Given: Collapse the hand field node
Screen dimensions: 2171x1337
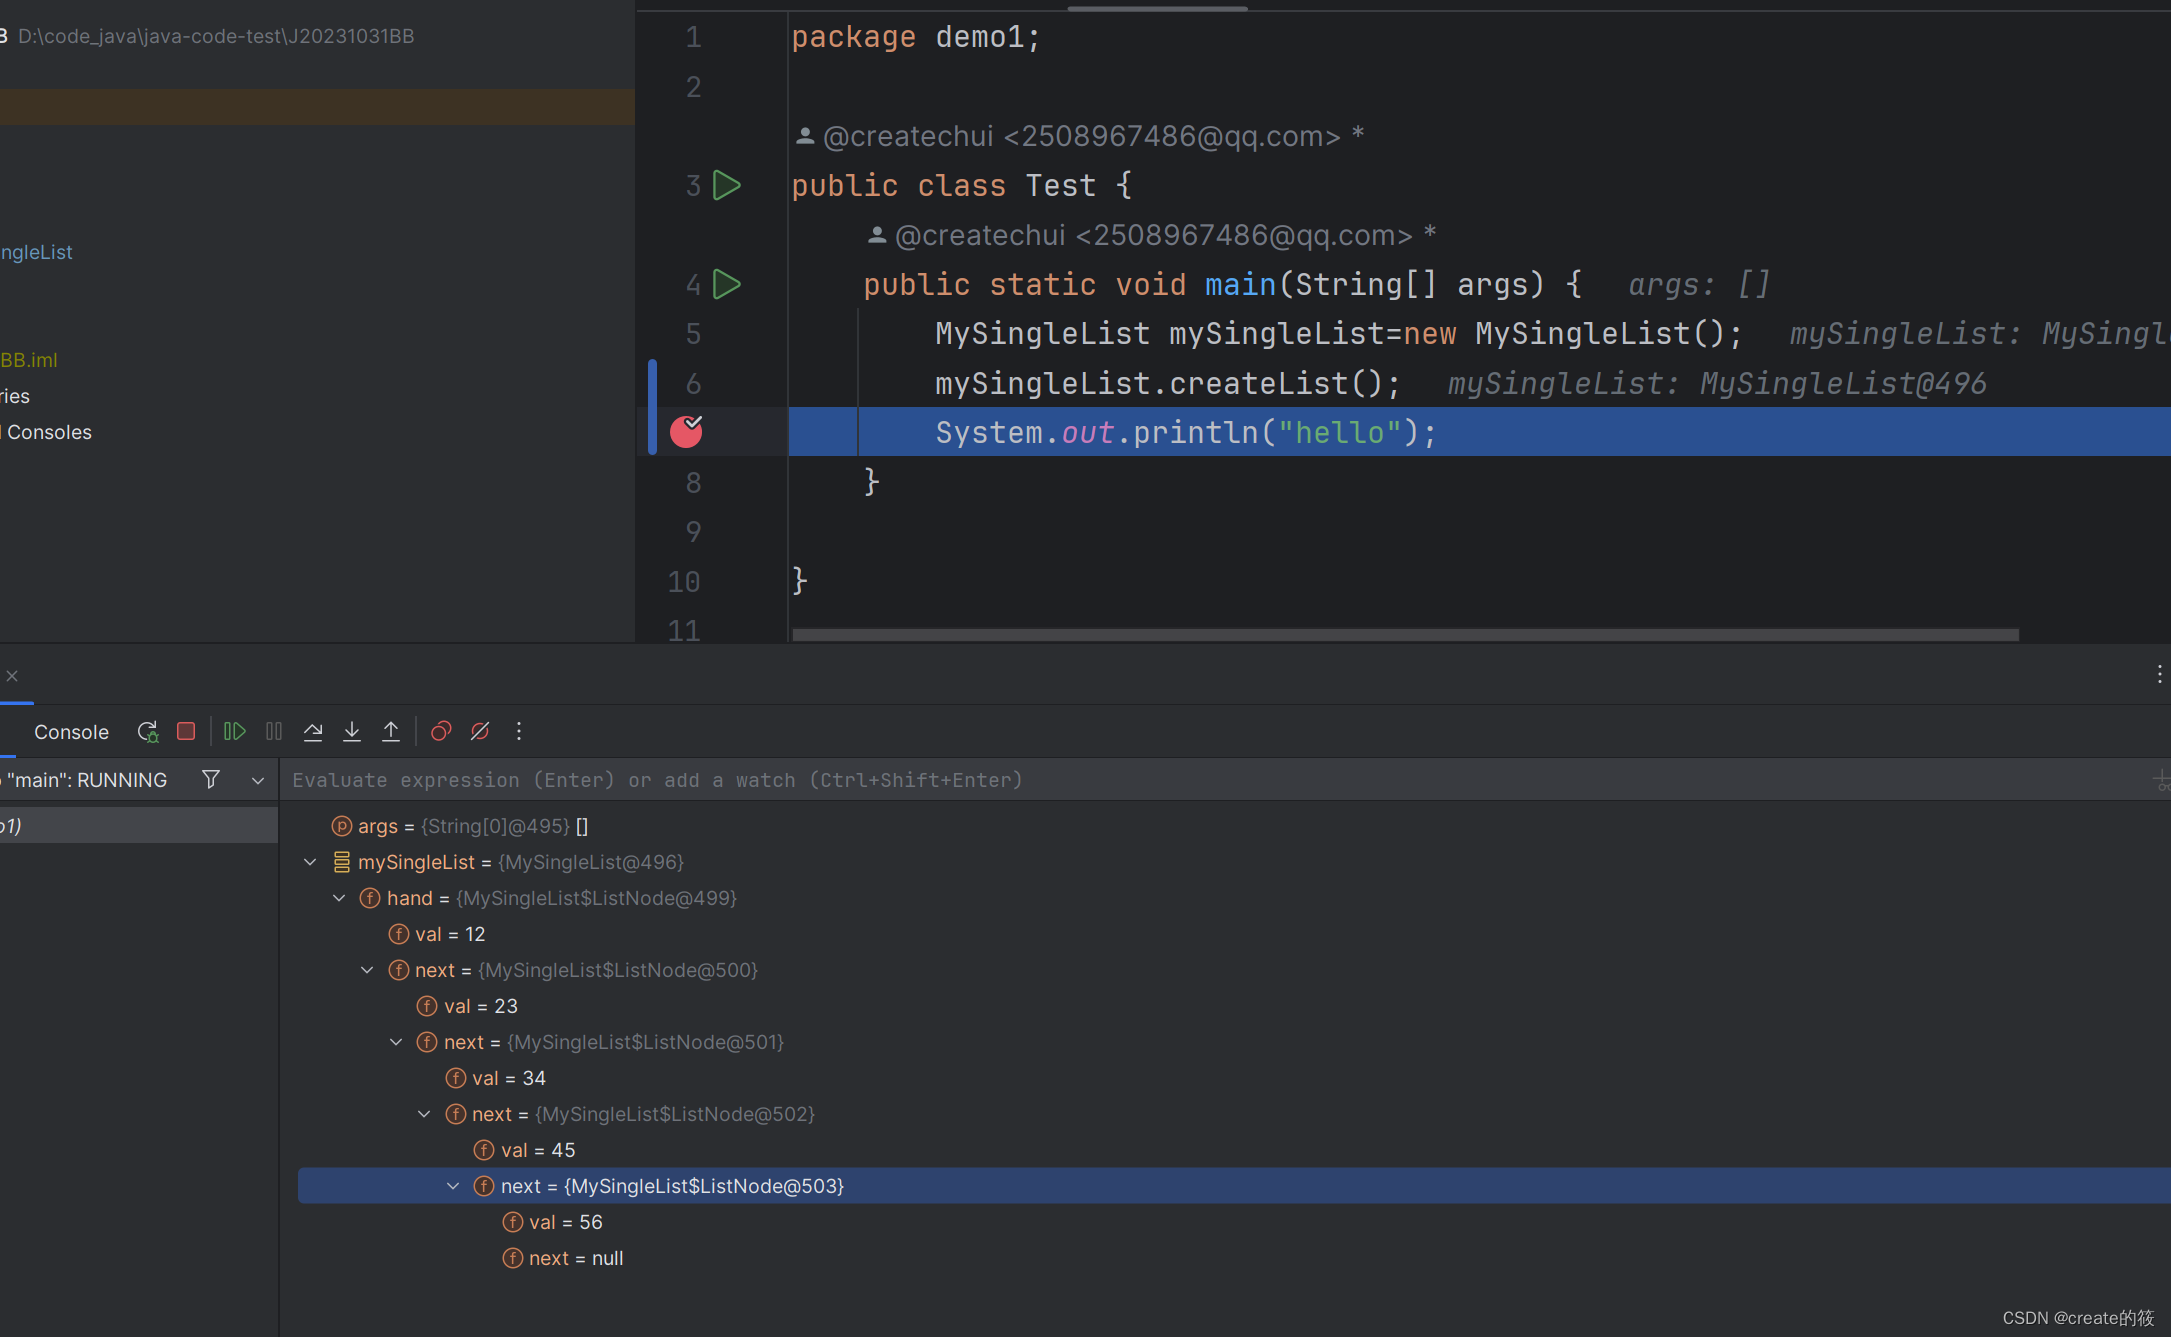Looking at the screenshot, I should [339, 898].
